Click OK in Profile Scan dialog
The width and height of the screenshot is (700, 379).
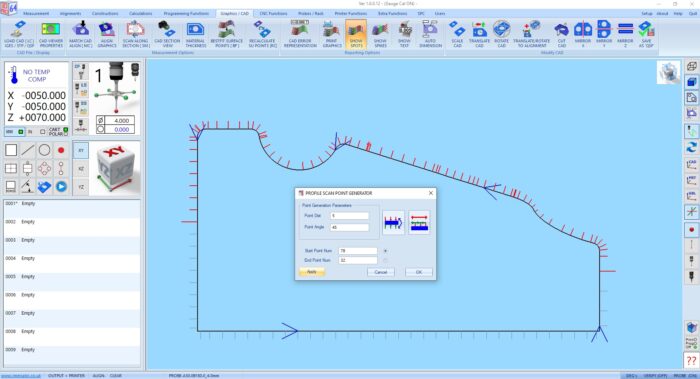click(419, 272)
